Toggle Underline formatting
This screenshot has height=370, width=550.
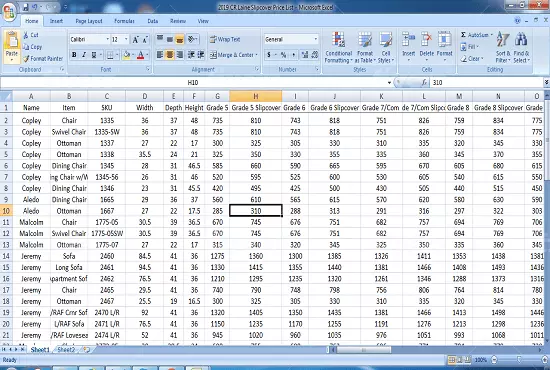[94, 55]
